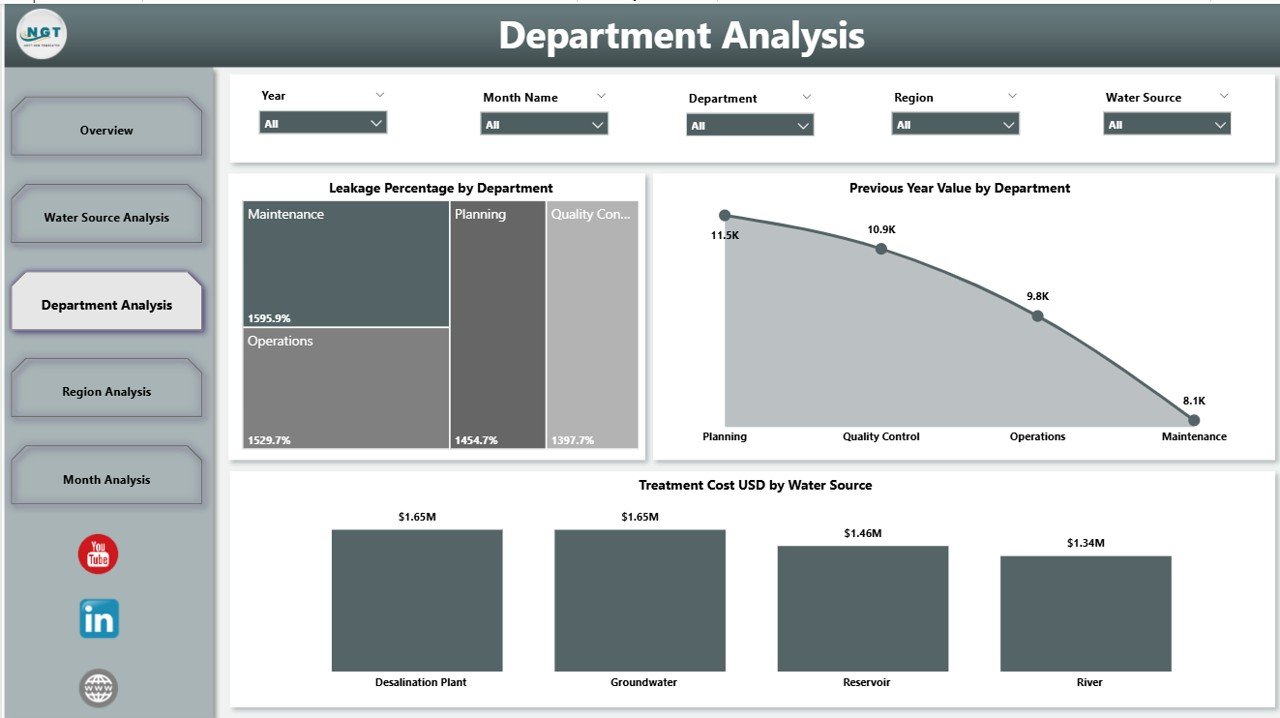Open the Department slicer dropdown
The width and height of the screenshot is (1280, 718).
click(x=803, y=123)
